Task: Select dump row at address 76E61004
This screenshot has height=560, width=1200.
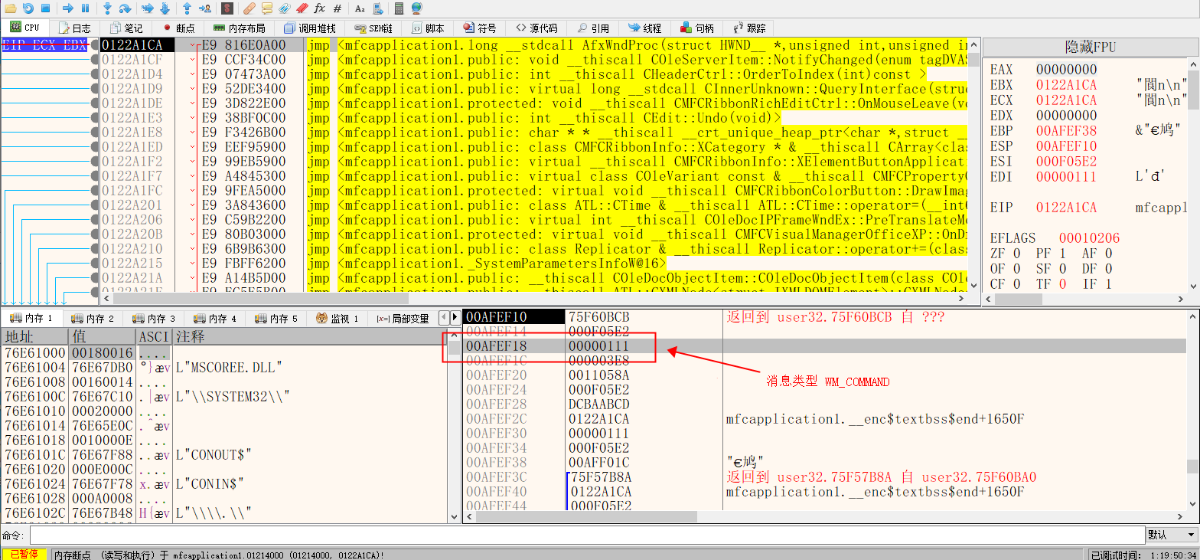Action: point(226,367)
